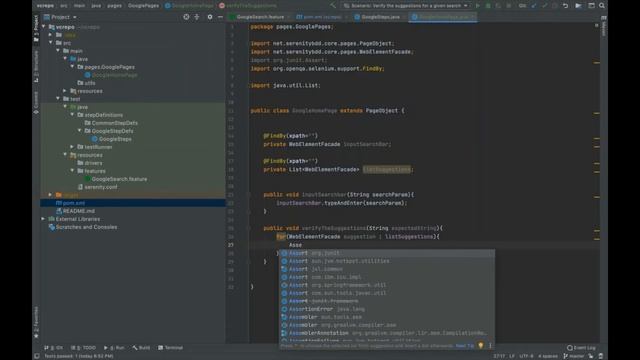Select Assert org.junit completion suggestion
This screenshot has width=640, height=360.
click(387, 253)
